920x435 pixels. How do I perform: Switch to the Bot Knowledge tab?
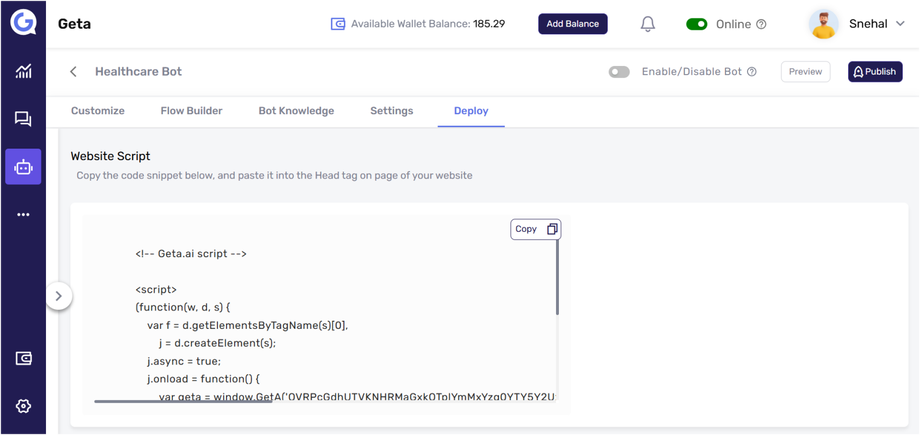tap(296, 111)
